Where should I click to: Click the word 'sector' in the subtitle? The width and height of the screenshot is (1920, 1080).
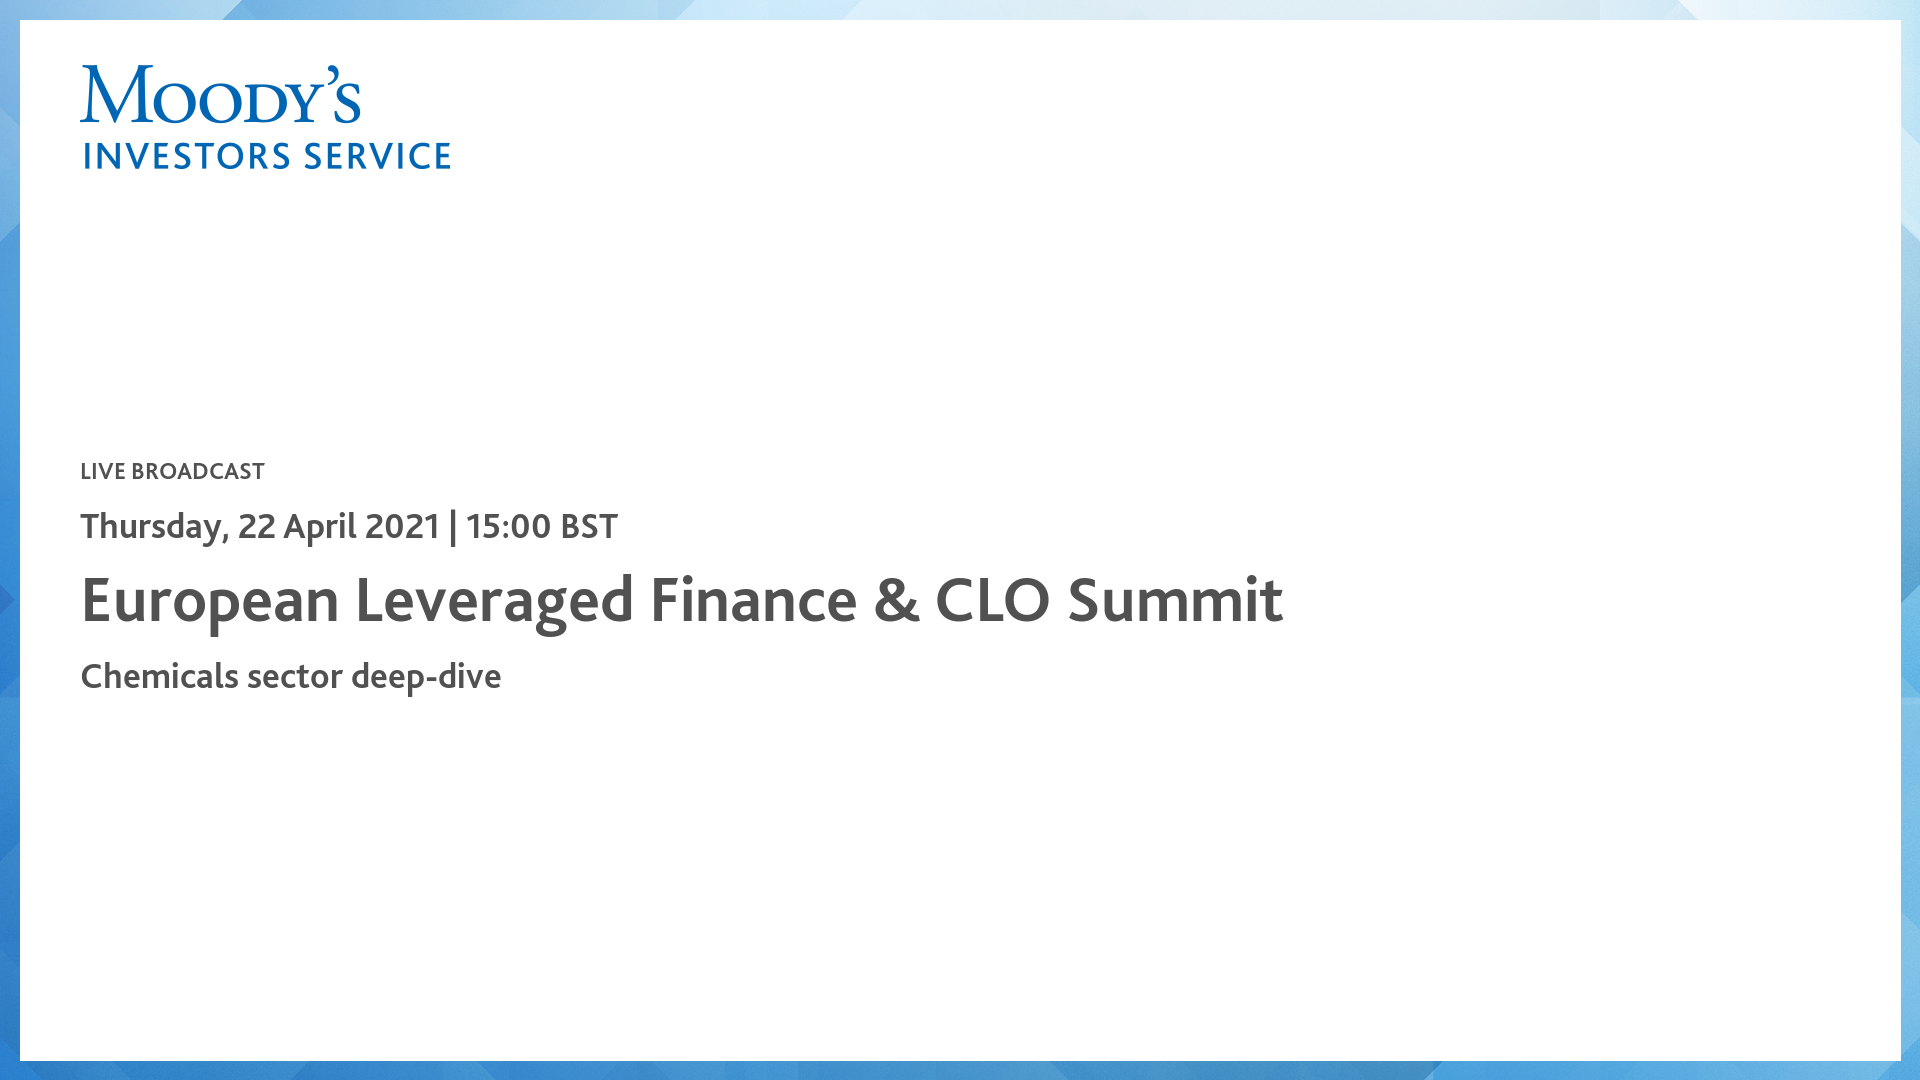[x=295, y=677]
